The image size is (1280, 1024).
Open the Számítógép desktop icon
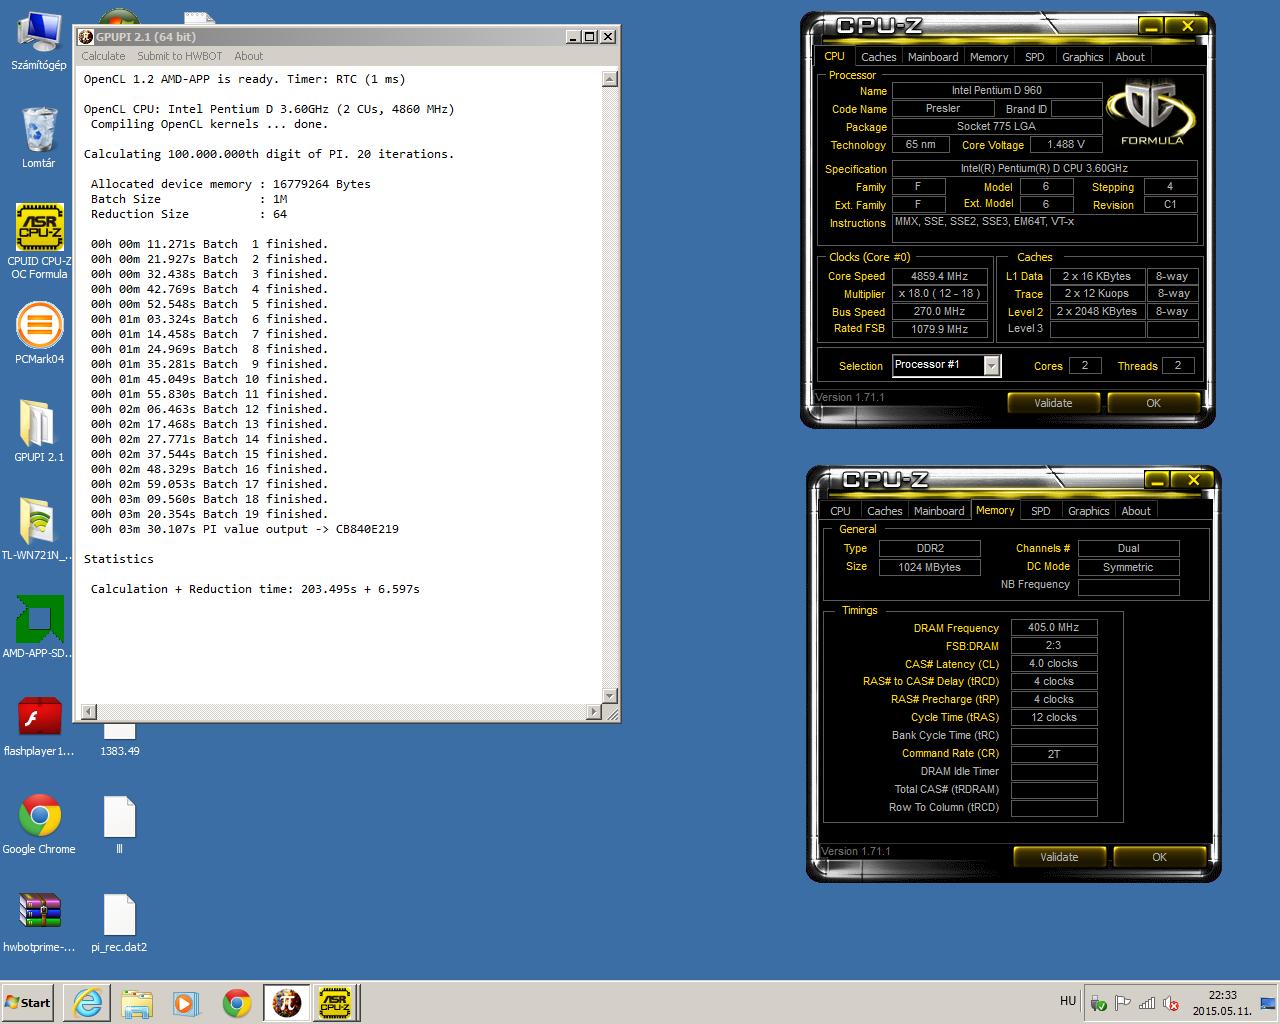click(39, 42)
